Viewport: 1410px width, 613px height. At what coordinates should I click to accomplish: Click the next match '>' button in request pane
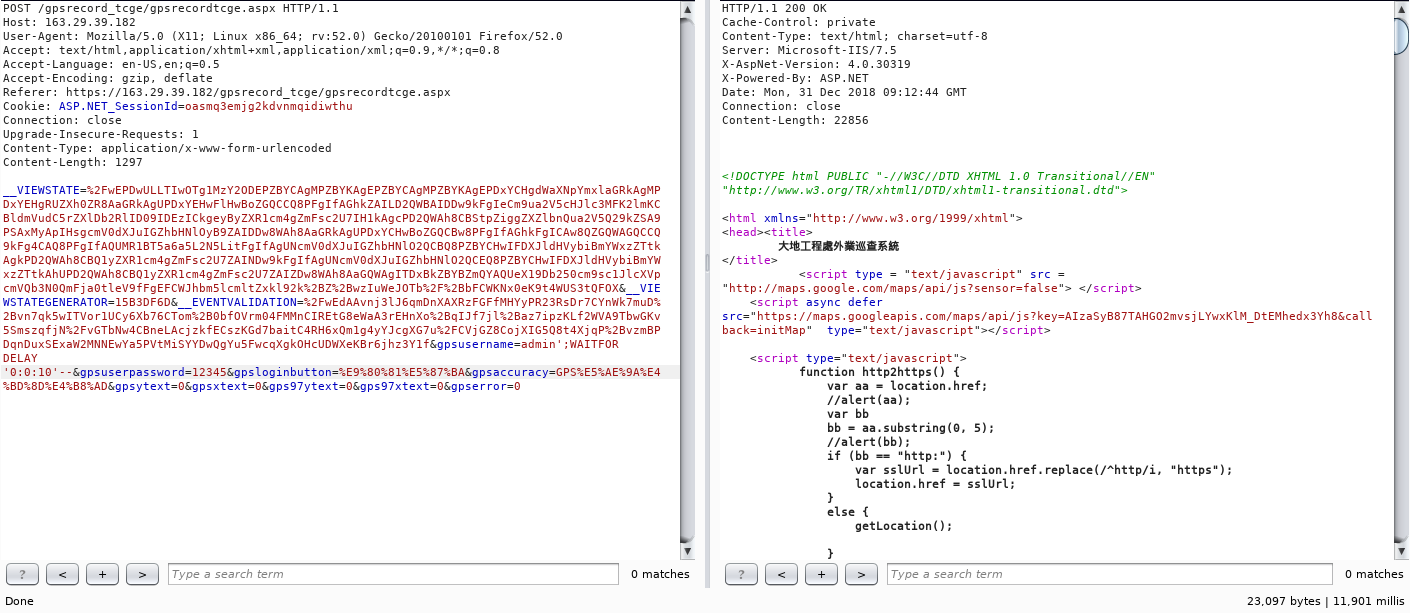click(x=142, y=574)
